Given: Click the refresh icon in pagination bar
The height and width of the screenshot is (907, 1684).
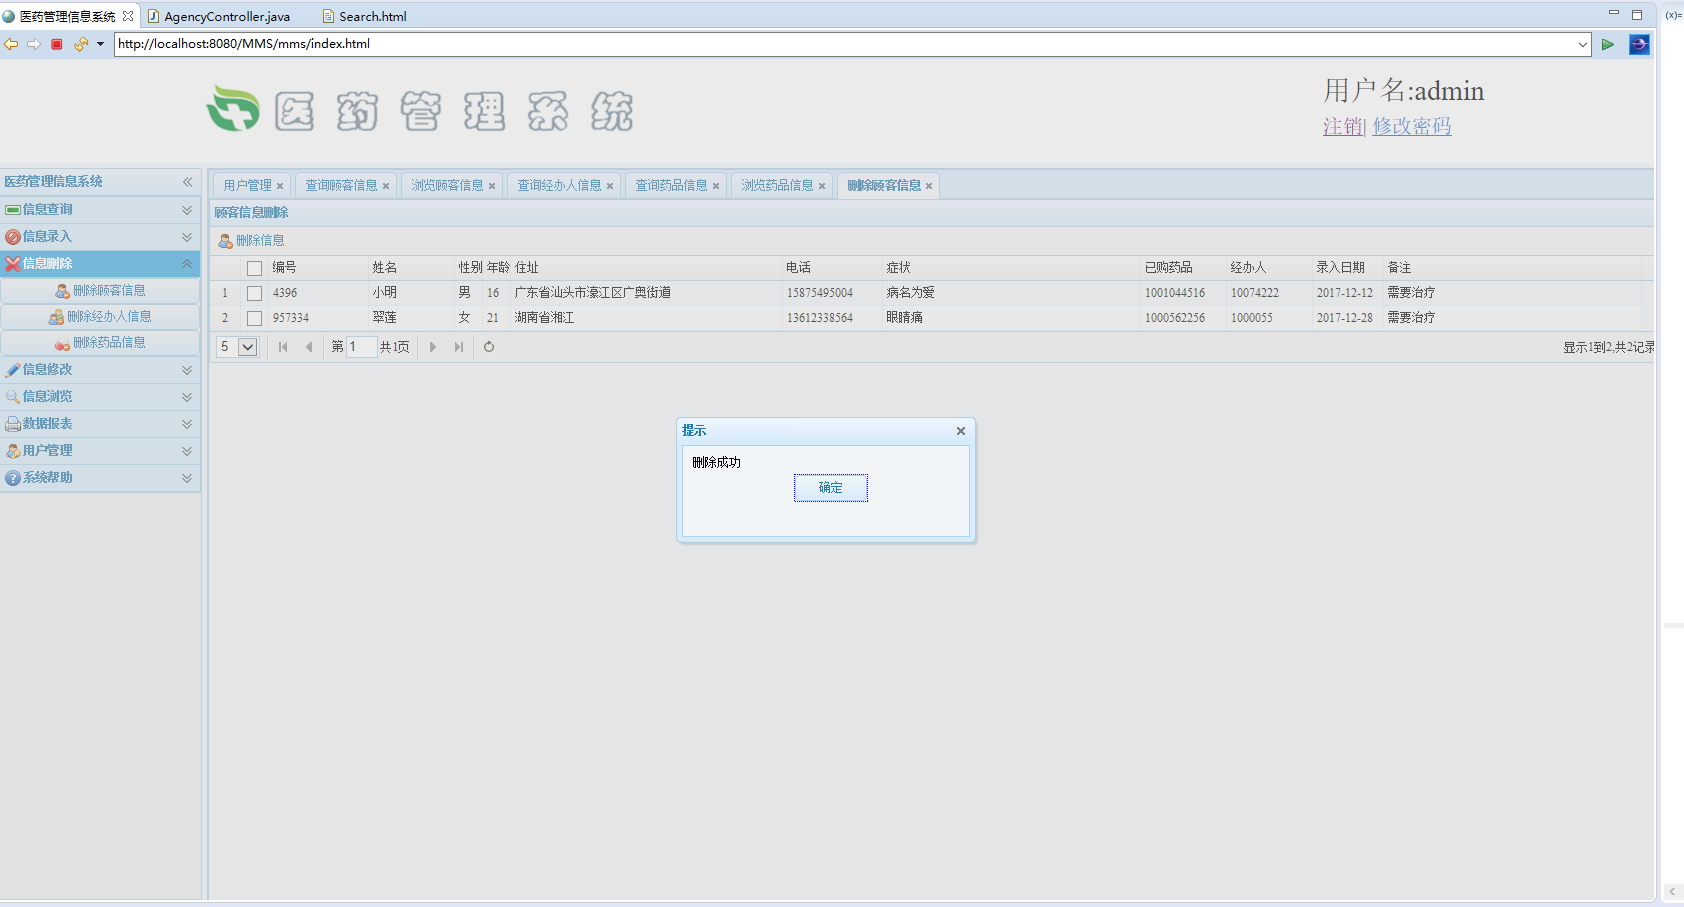Looking at the screenshot, I should pyautogui.click(x=489, y=347).
